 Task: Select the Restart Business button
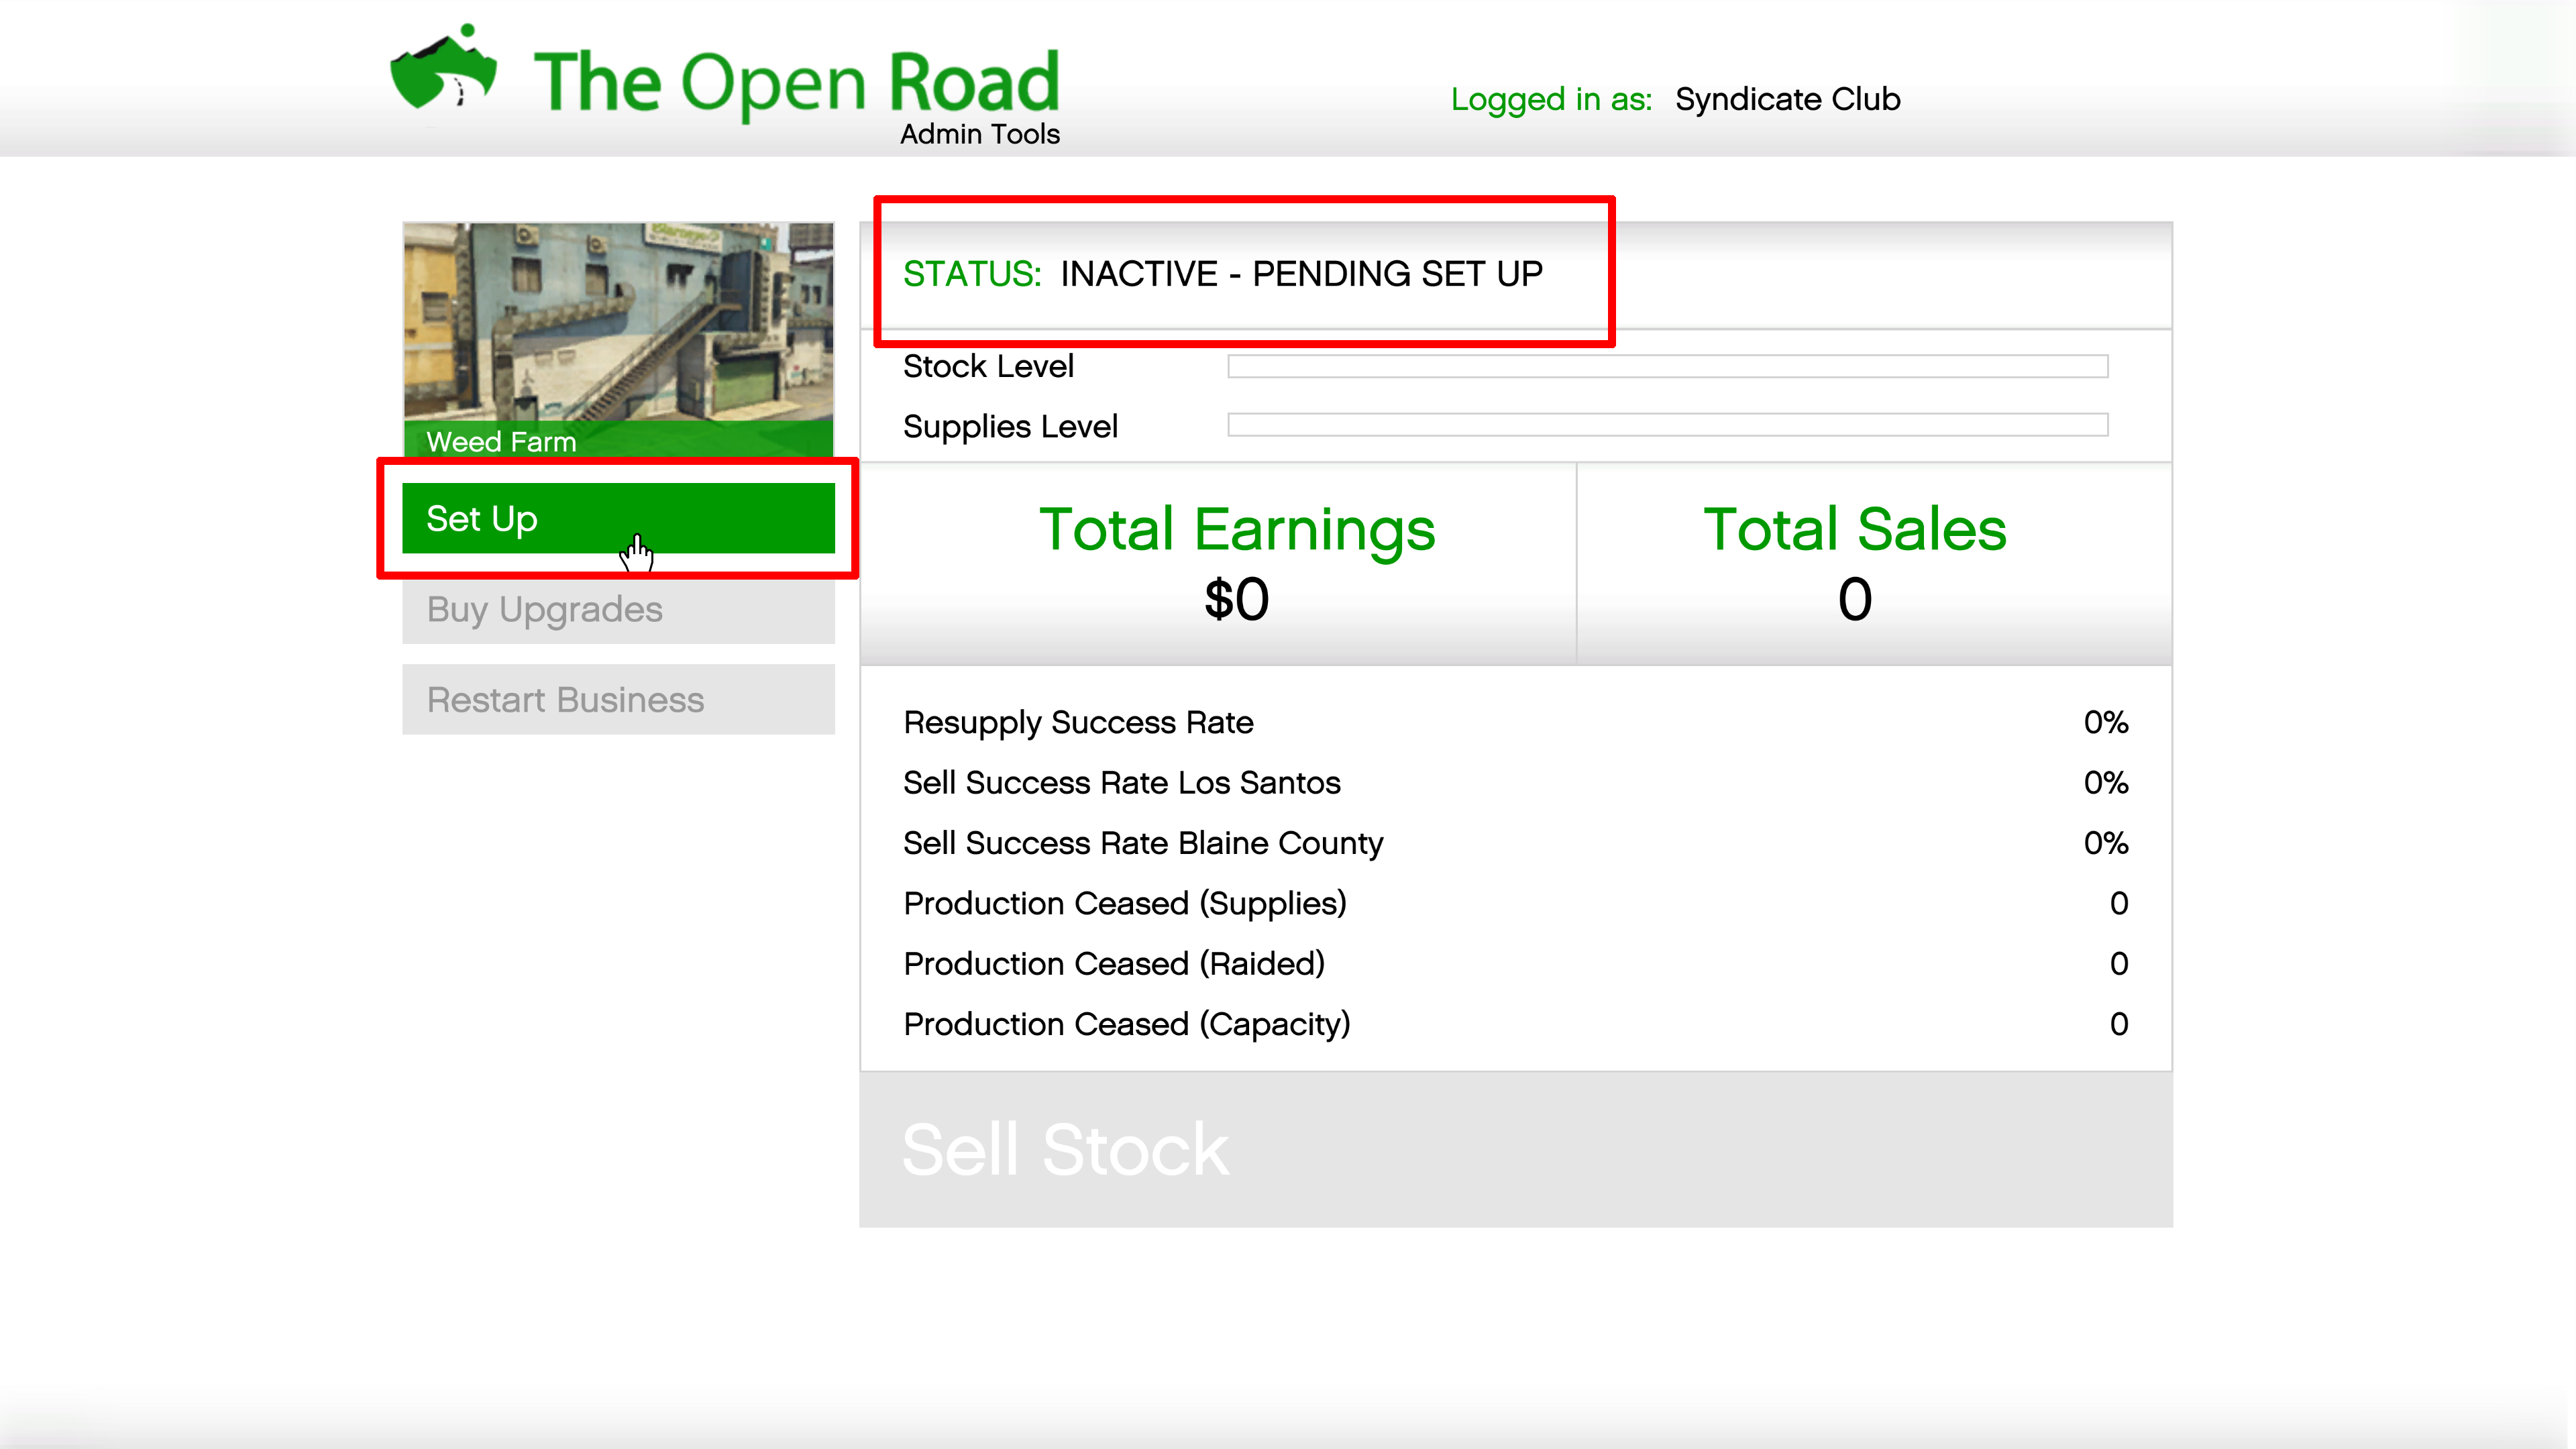[618, 699]
